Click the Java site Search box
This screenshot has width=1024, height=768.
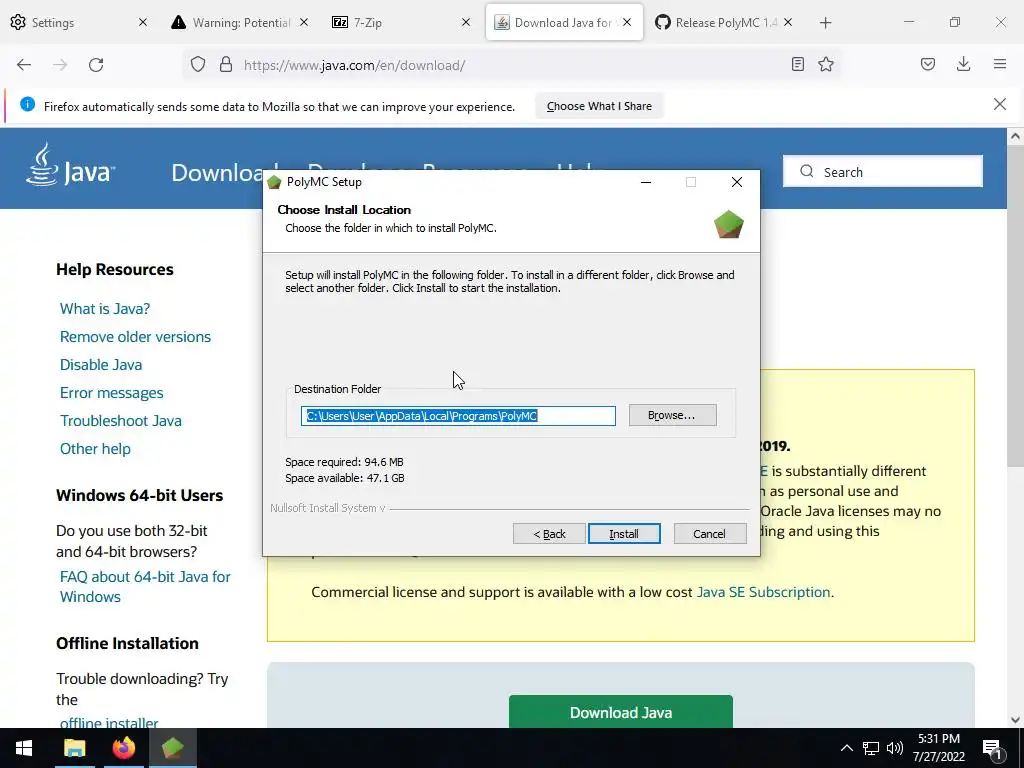coord(882,172)
